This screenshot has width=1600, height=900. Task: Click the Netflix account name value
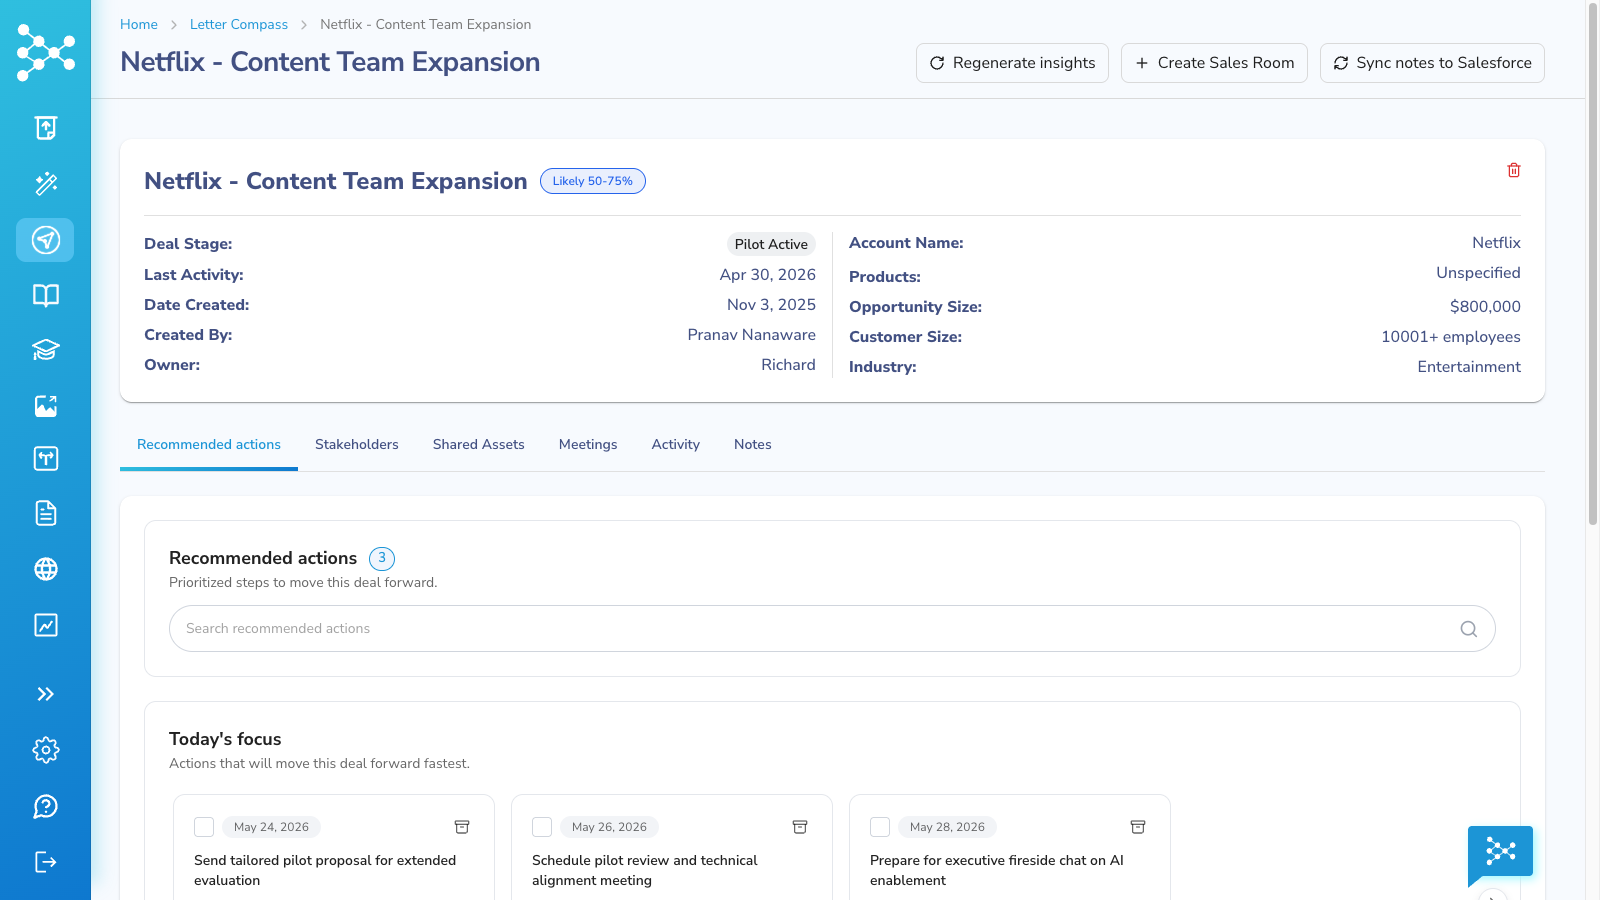point(1496,243)
